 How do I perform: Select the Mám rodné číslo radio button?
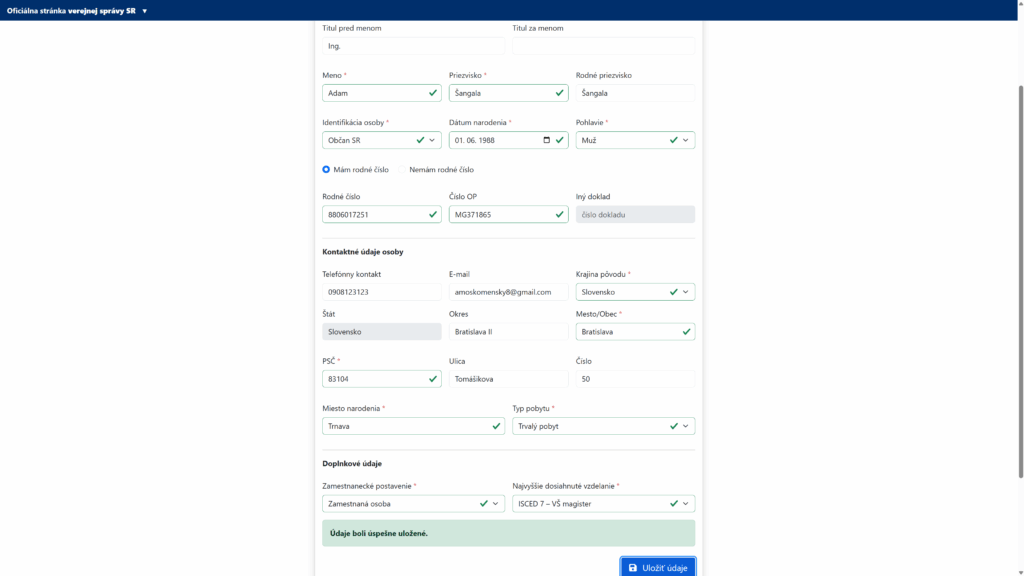click(326, 170)
